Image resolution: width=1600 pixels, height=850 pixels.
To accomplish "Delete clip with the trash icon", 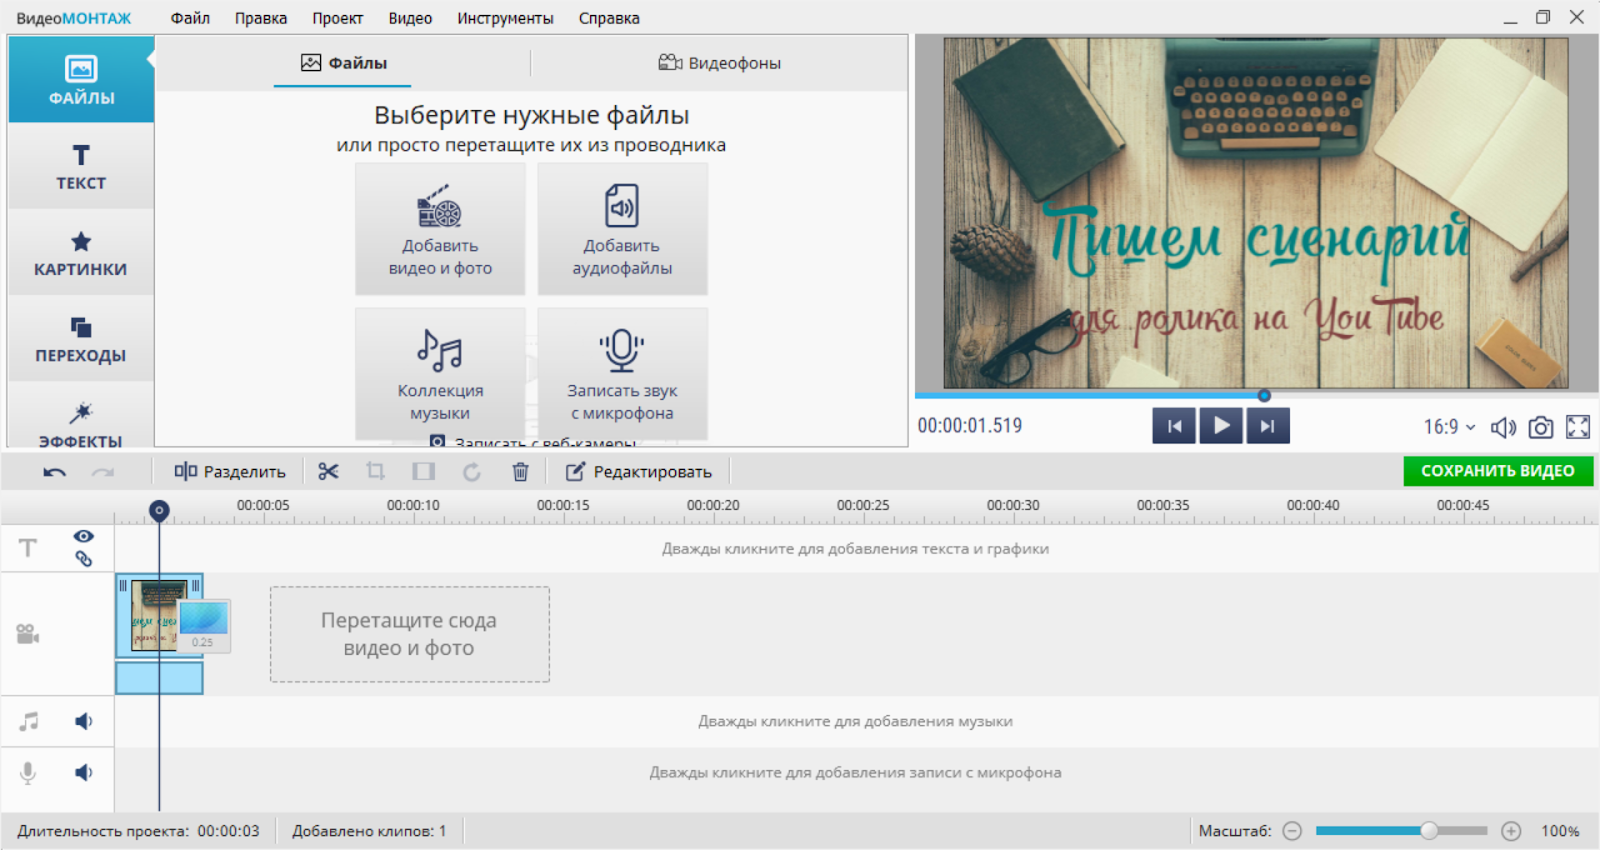I will [520, 471].
